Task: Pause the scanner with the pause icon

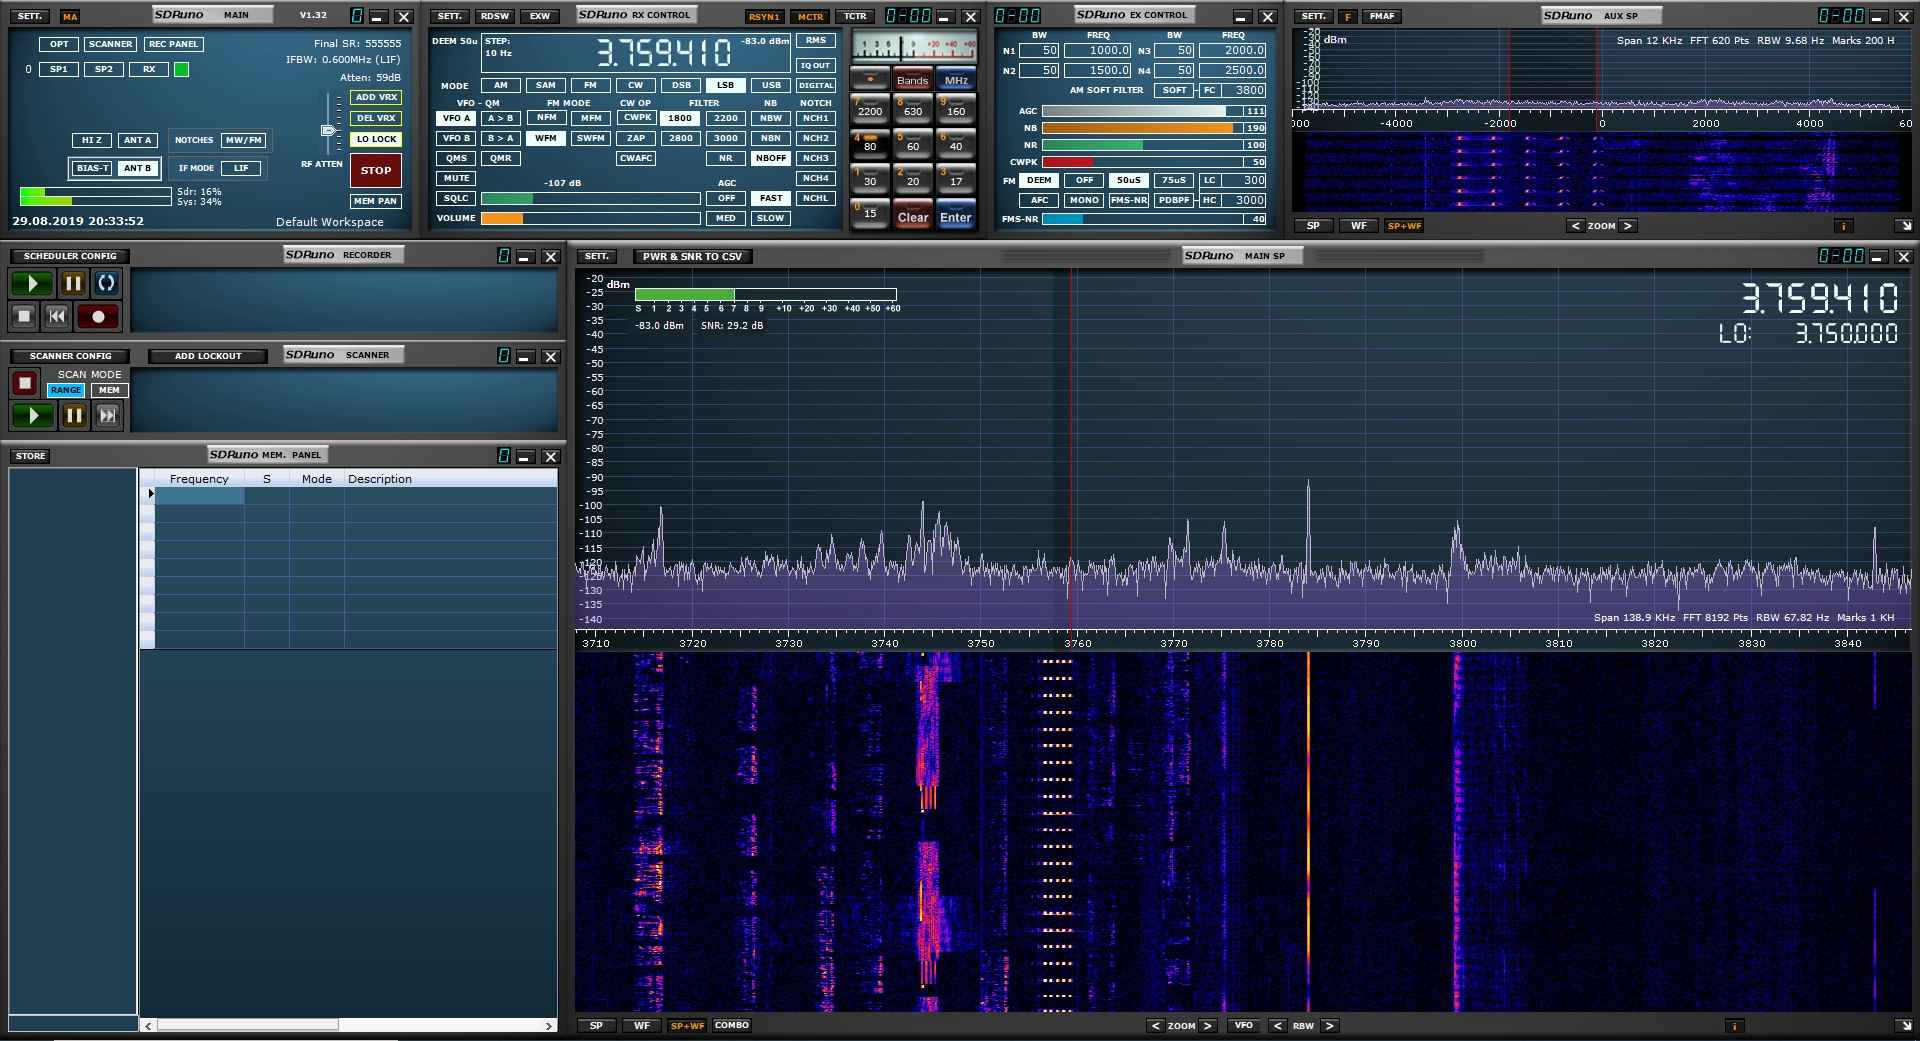Action: 74,415
